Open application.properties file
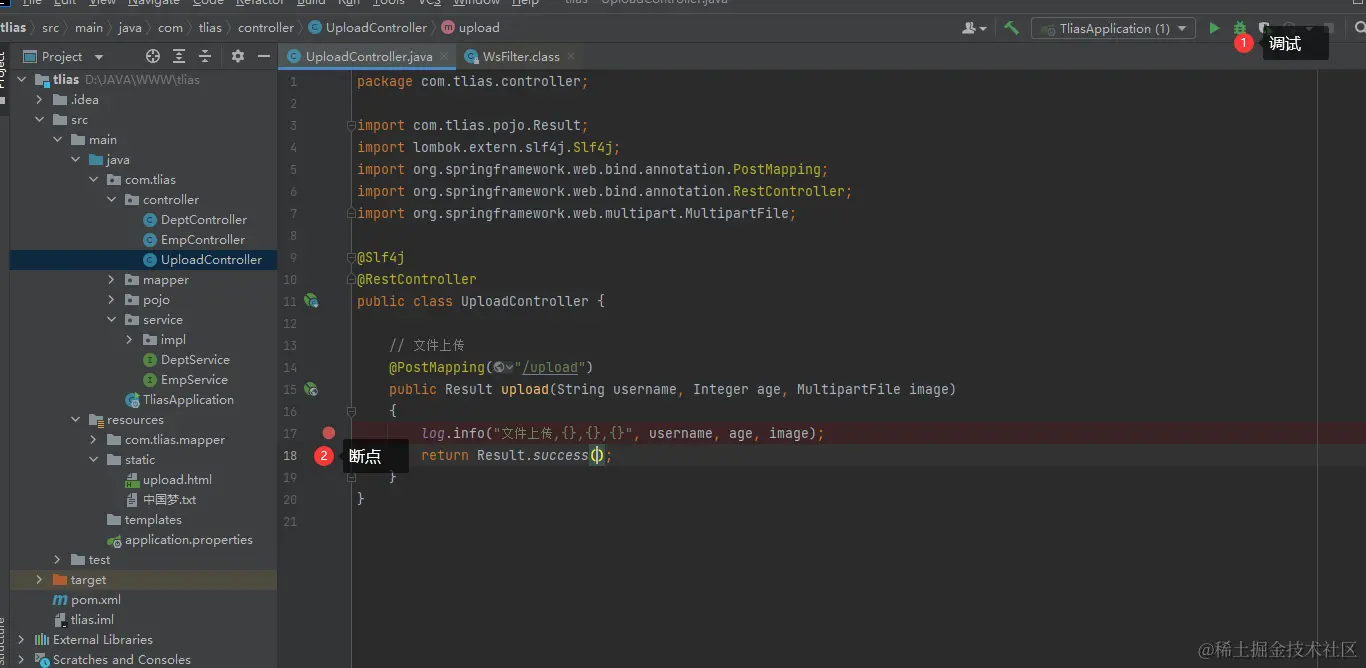The width and height of the screenshot is (1366, 668). [189, 539]
